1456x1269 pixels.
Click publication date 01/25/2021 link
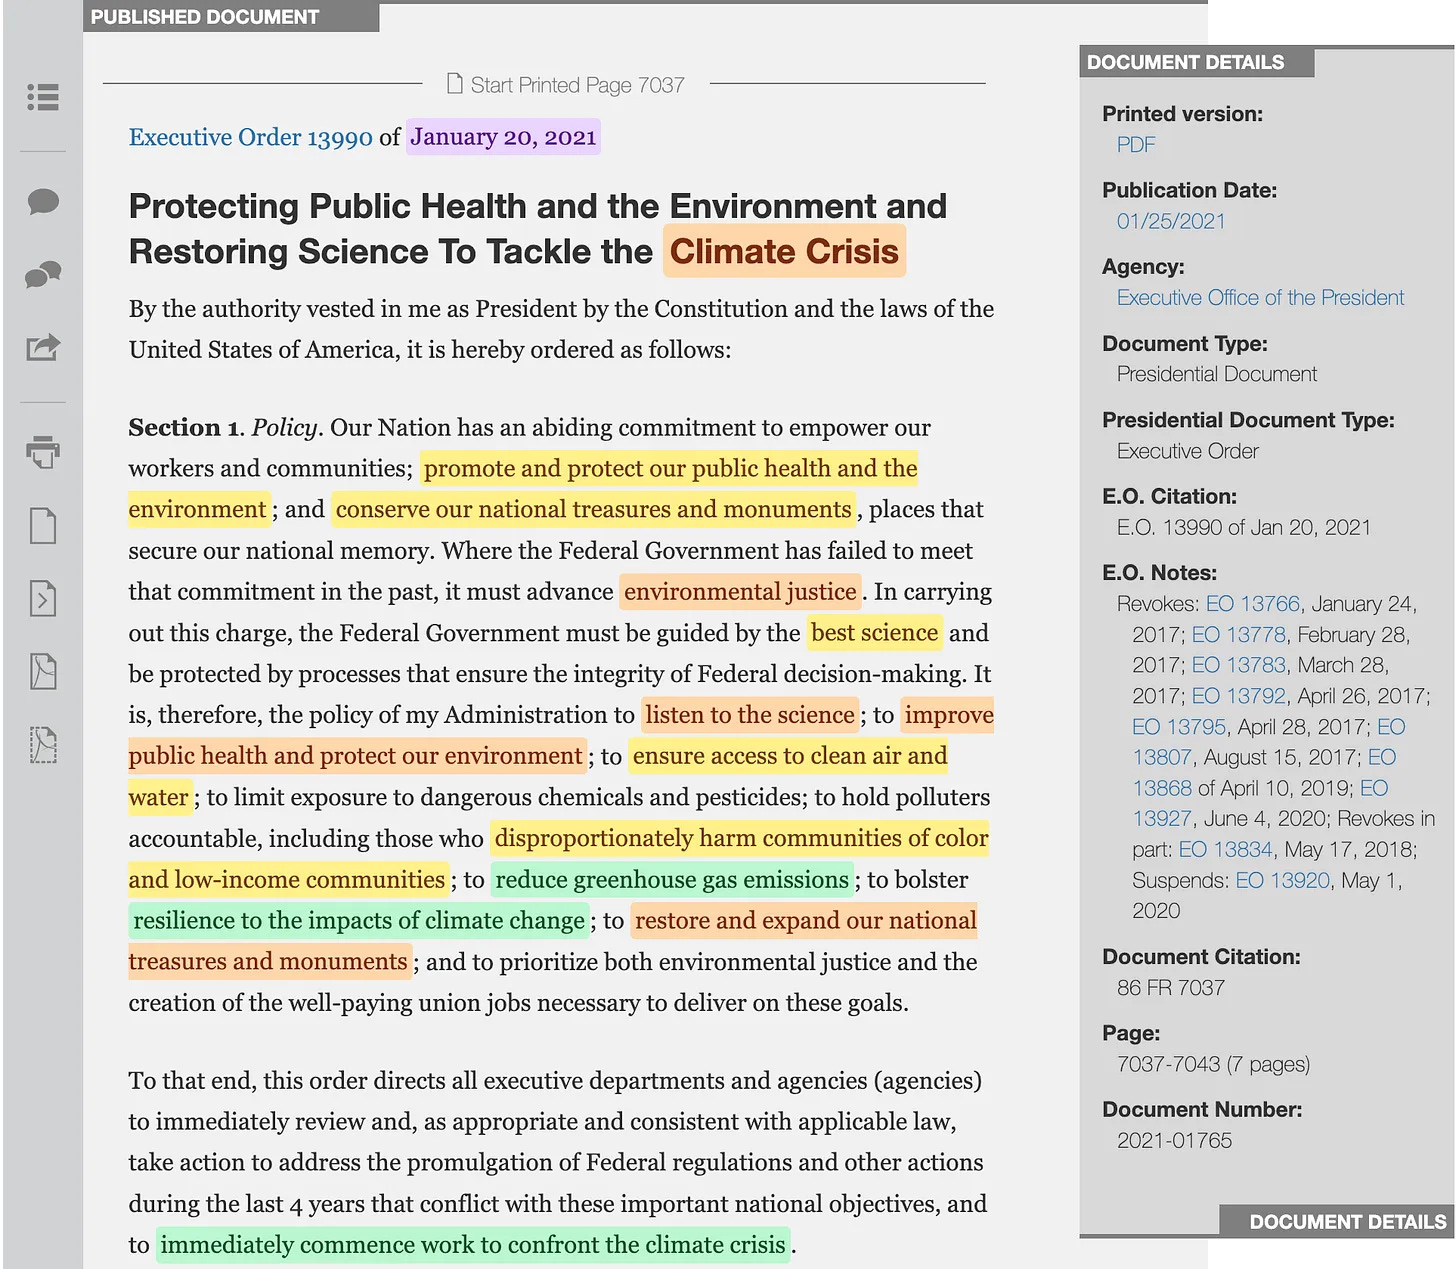point(1171,221)
